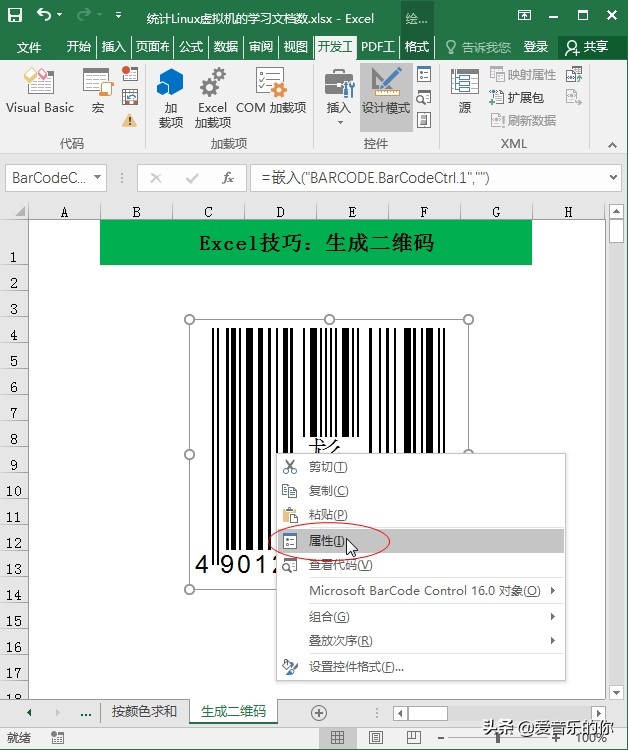628x750 pixels.
Task: Click the Name Box showing BarCodeC...
Action: coord(49,178)
